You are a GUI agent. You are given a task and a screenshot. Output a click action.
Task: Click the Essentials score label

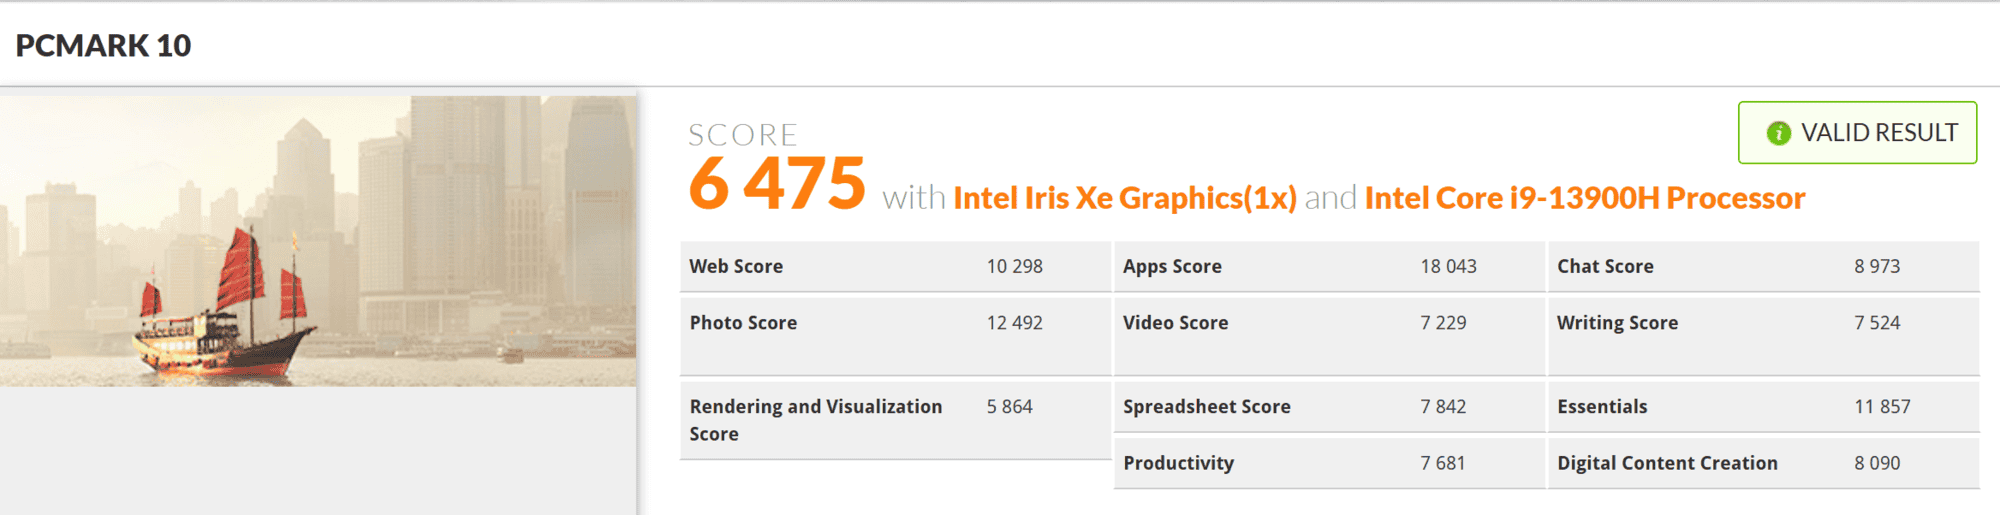click(1601, 407)
